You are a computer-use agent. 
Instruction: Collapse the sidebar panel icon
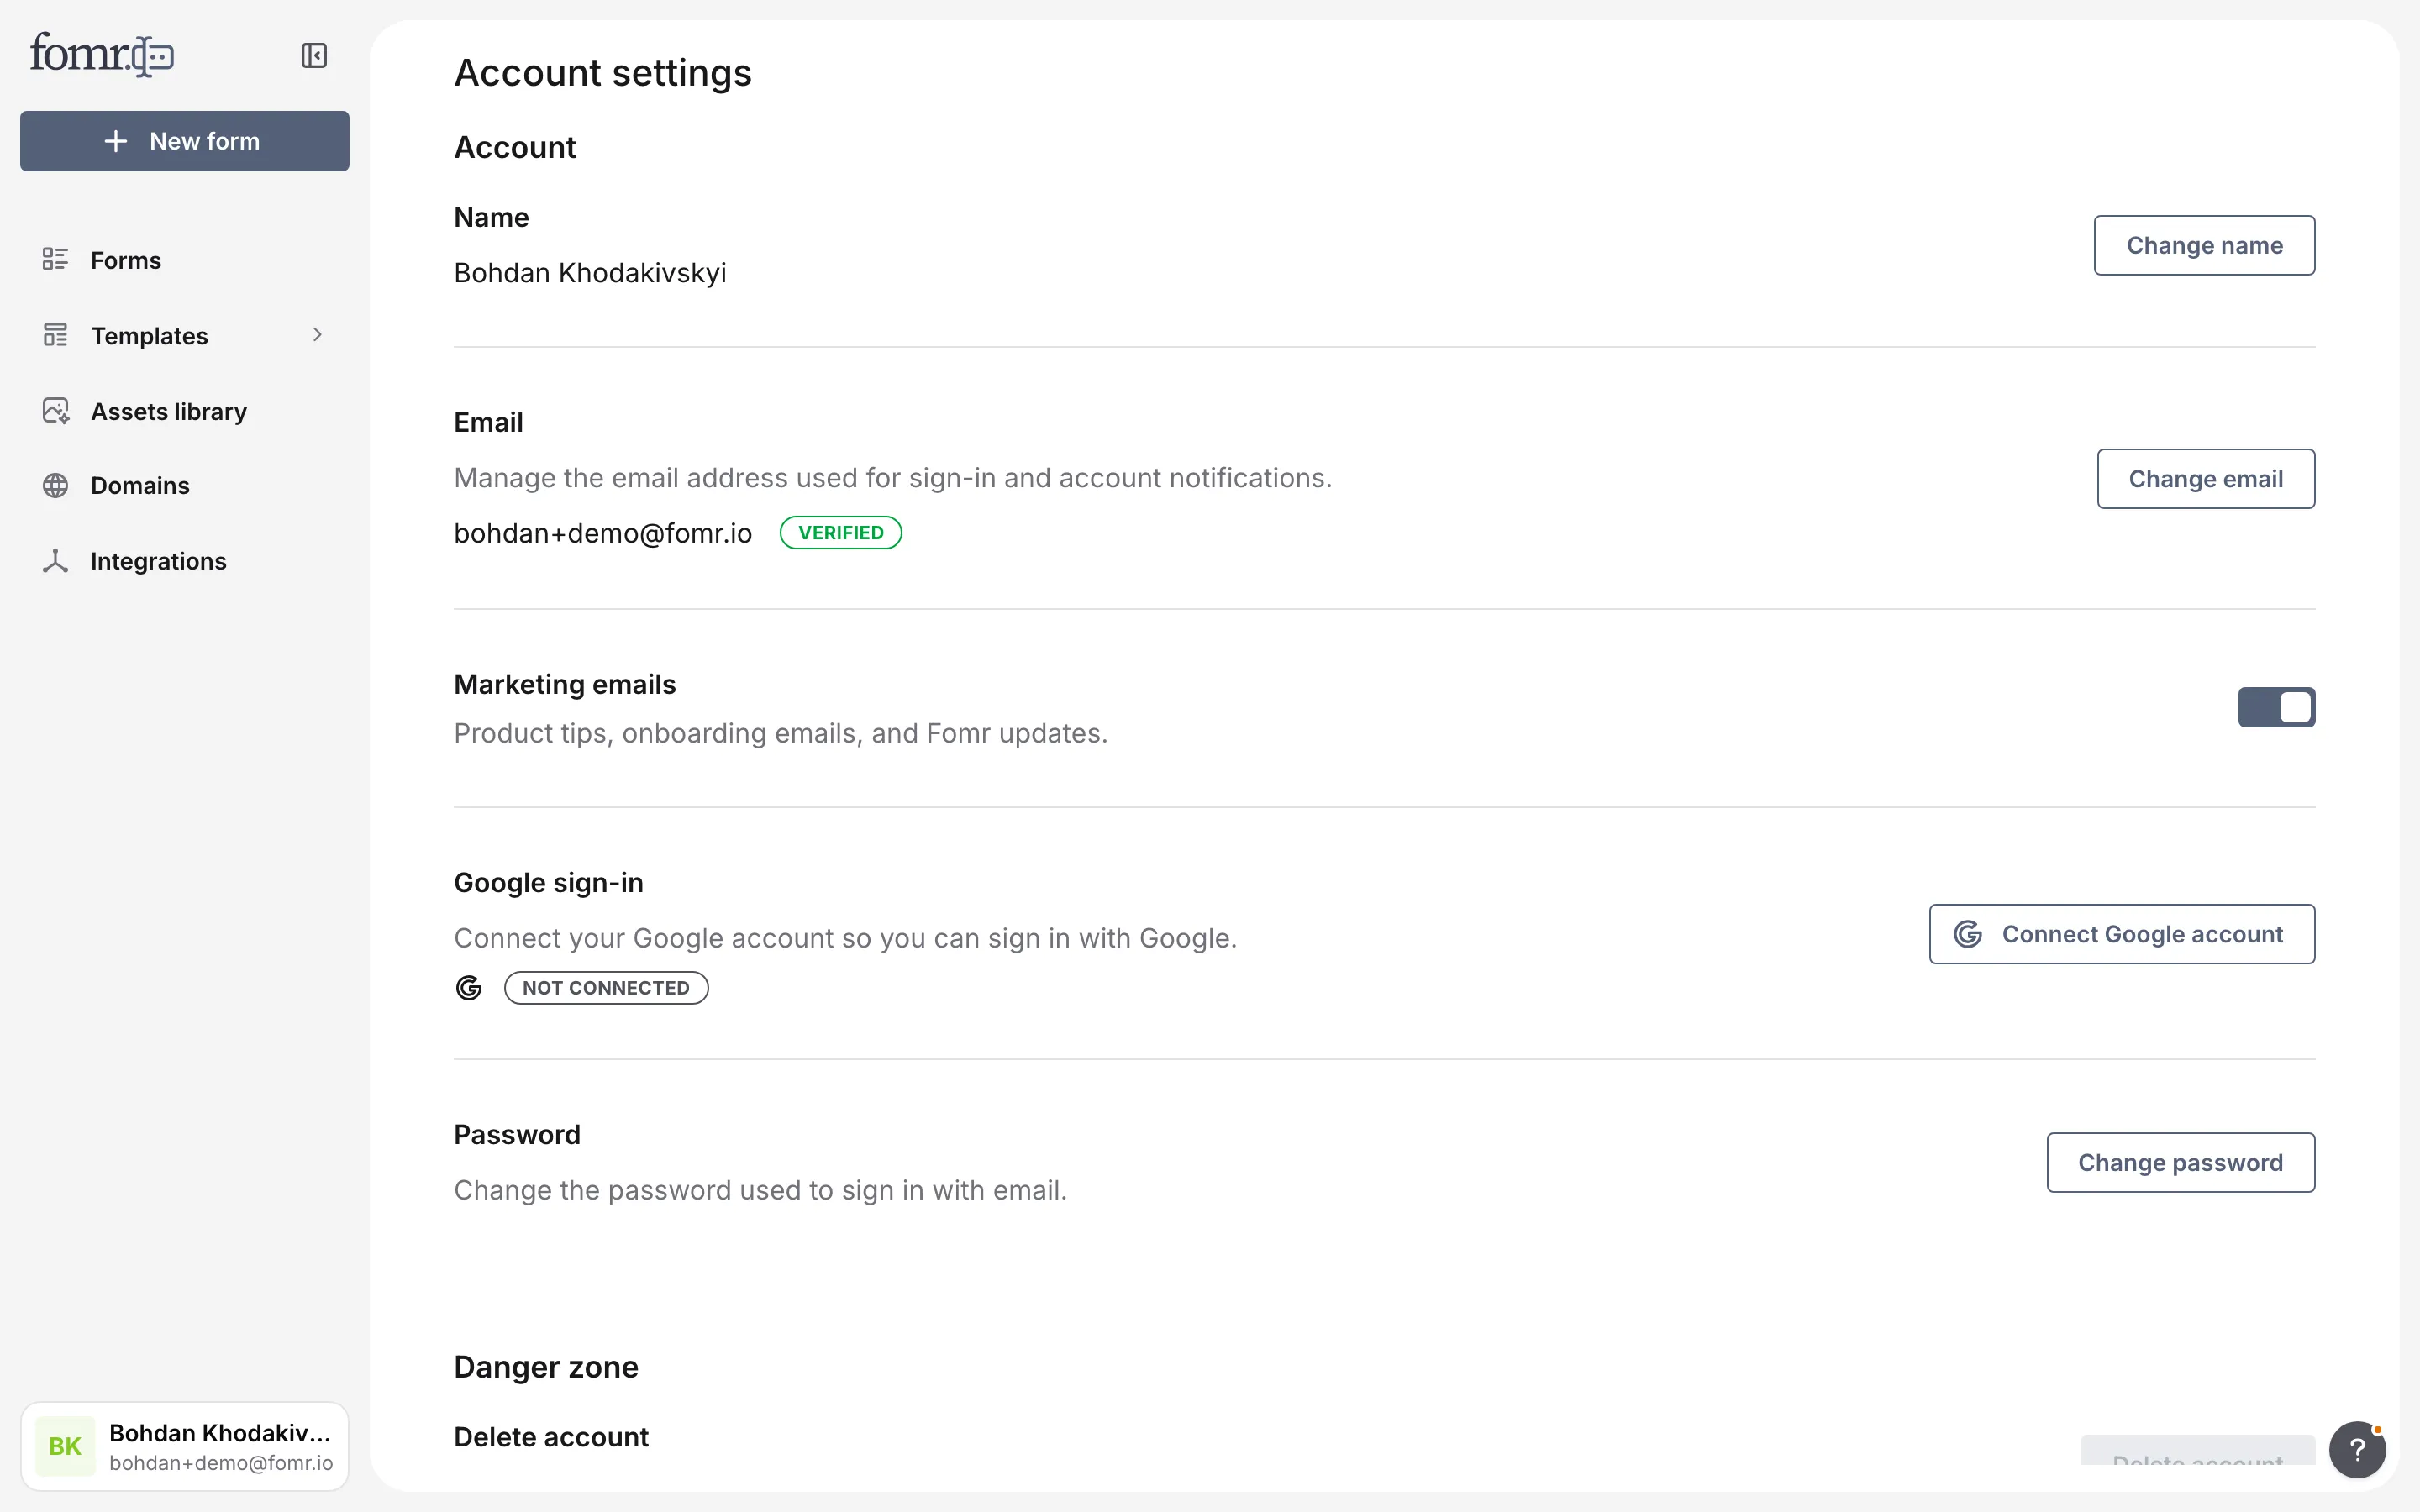[x=314, y=55]
